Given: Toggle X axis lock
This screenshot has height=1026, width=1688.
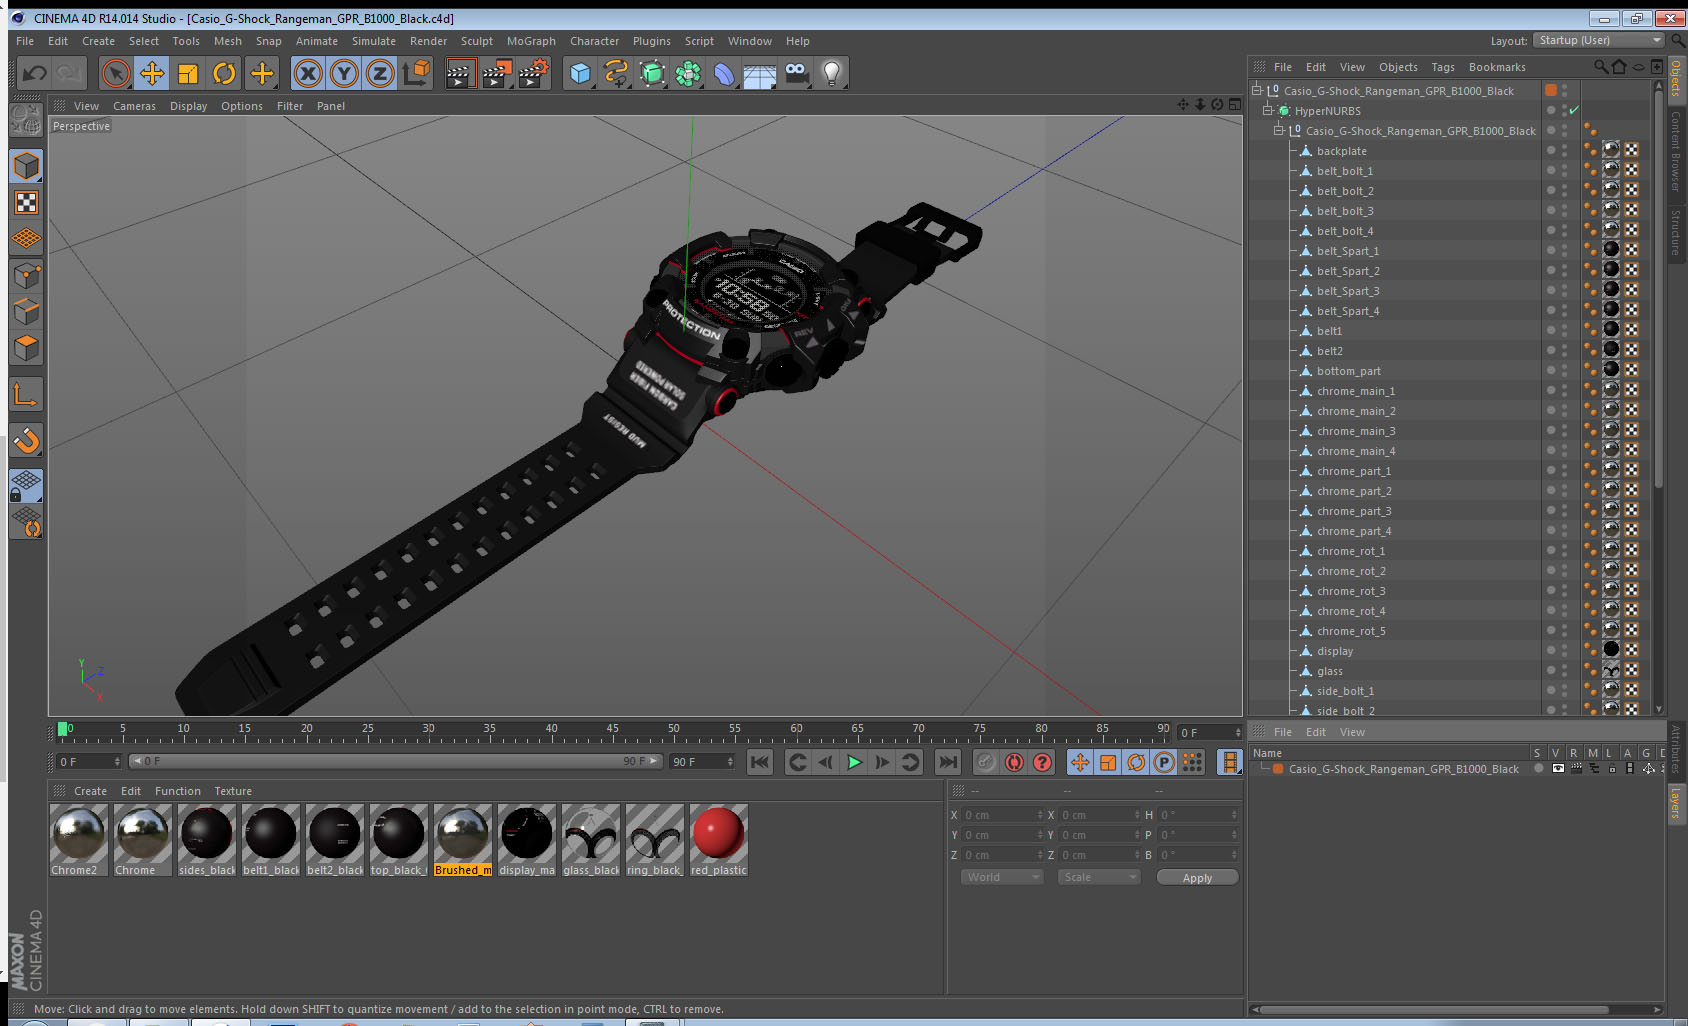Looking at the screenshot, I should pos(308,73).
